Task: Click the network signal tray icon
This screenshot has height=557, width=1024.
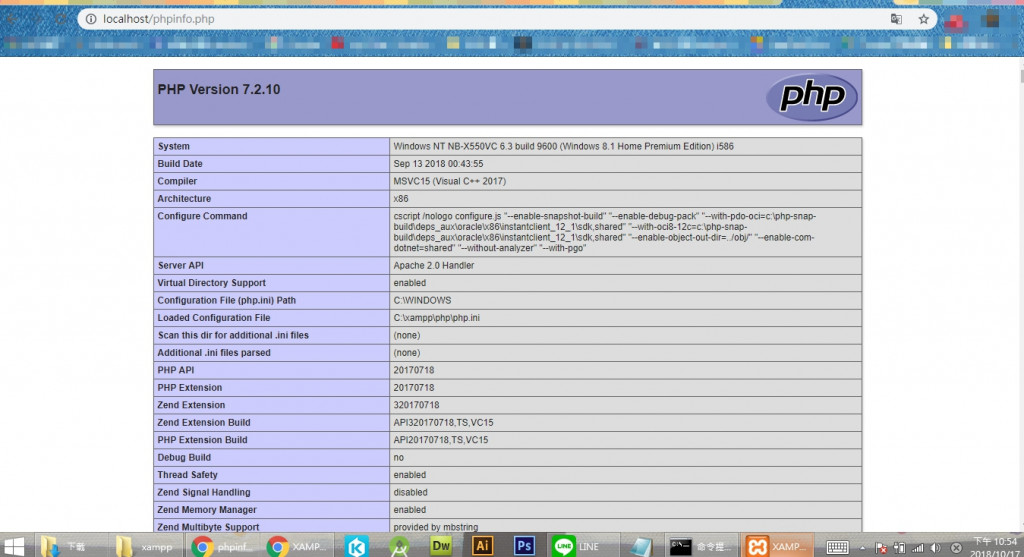Action: [918, 548]
